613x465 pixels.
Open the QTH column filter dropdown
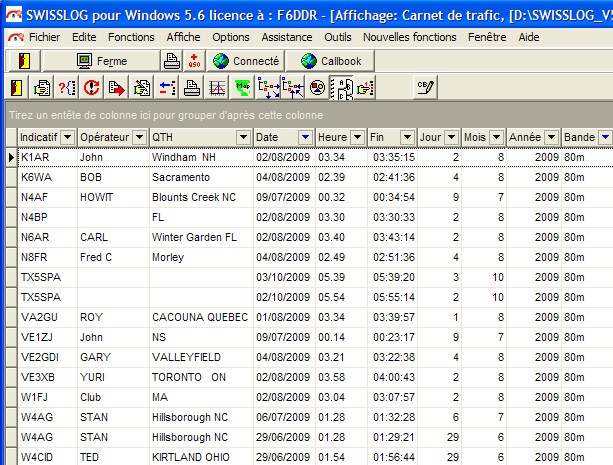pyautogui.click(x=243, y=137)
